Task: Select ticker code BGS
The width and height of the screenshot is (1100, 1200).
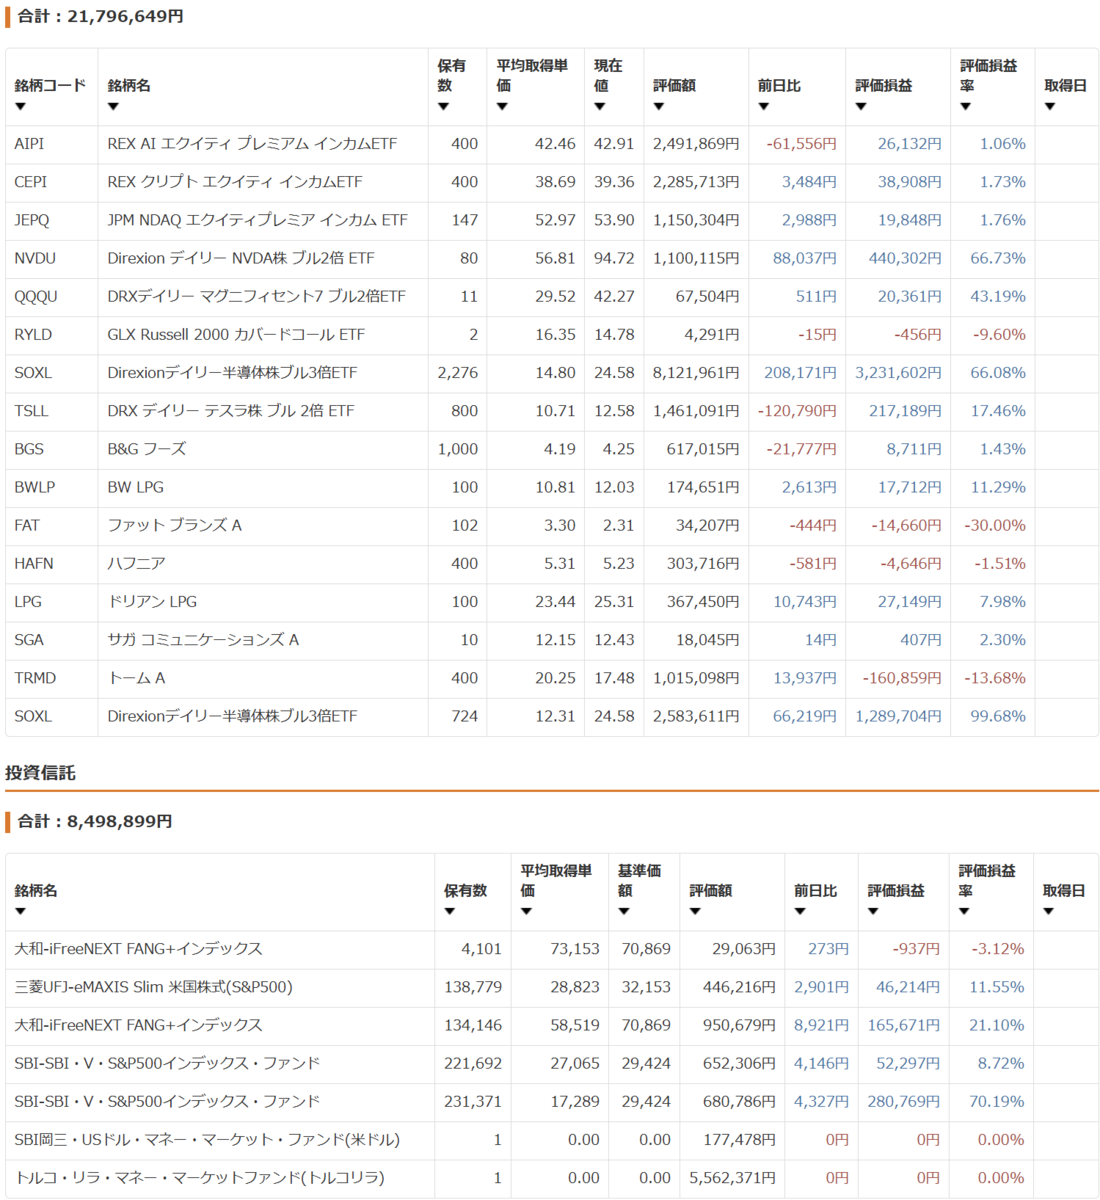Action: coord(29,449)
